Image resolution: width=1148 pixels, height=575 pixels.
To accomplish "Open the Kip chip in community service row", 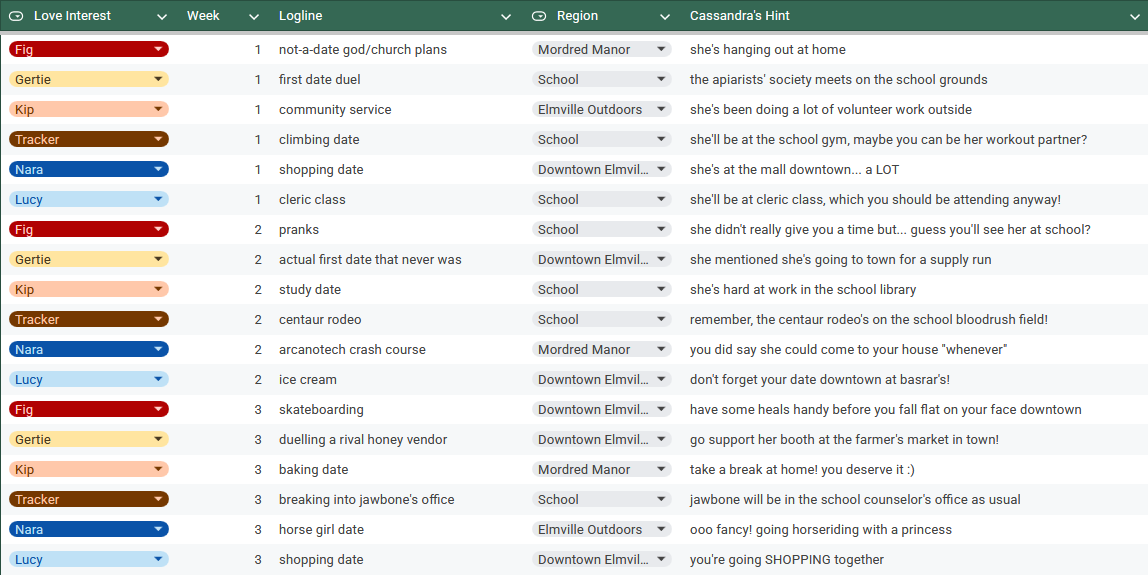I will [x=88, y=109].
